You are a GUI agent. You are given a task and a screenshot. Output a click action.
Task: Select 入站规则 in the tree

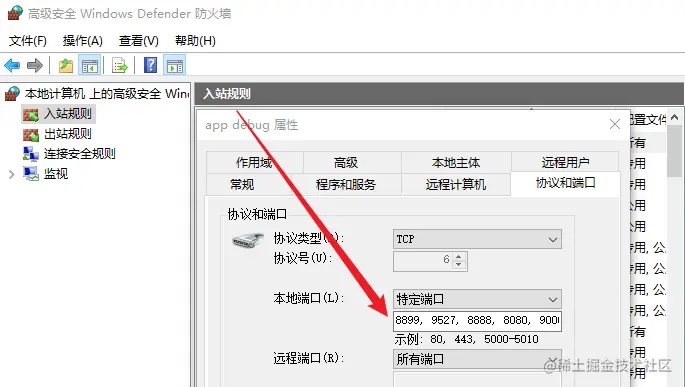(68, 114)
